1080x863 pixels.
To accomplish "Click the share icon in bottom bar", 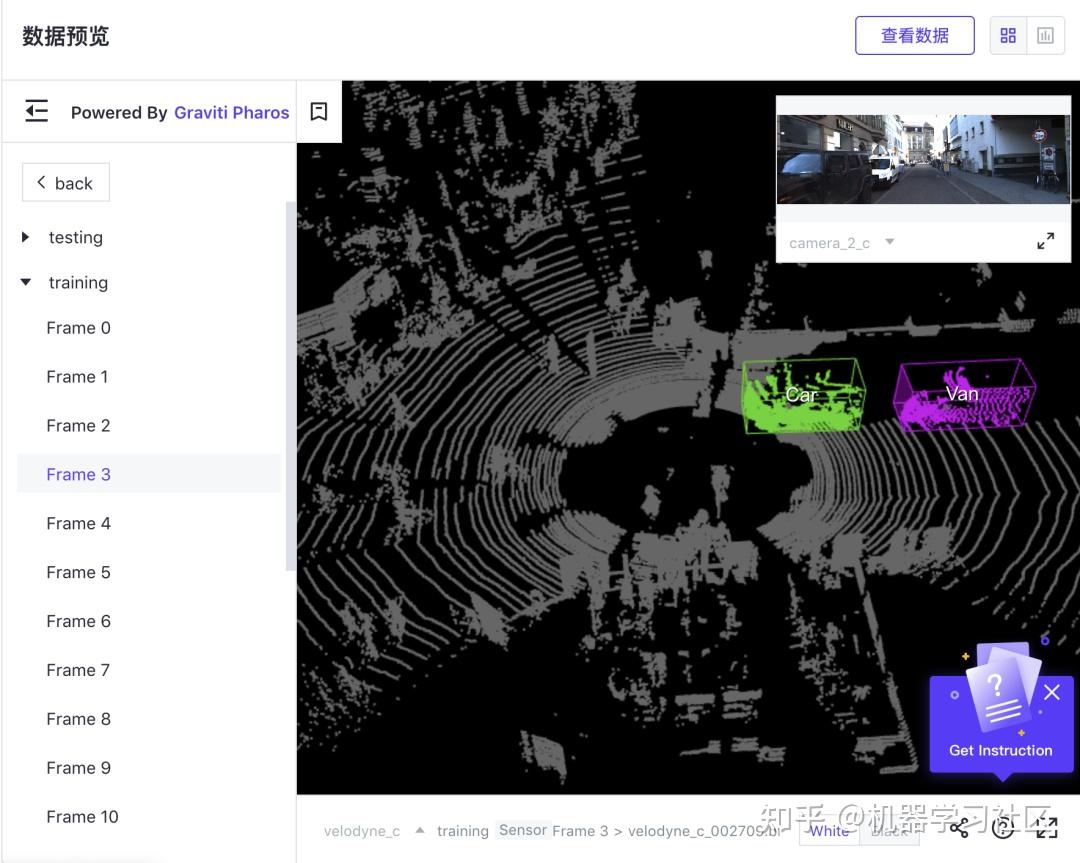I will [959, 828].
